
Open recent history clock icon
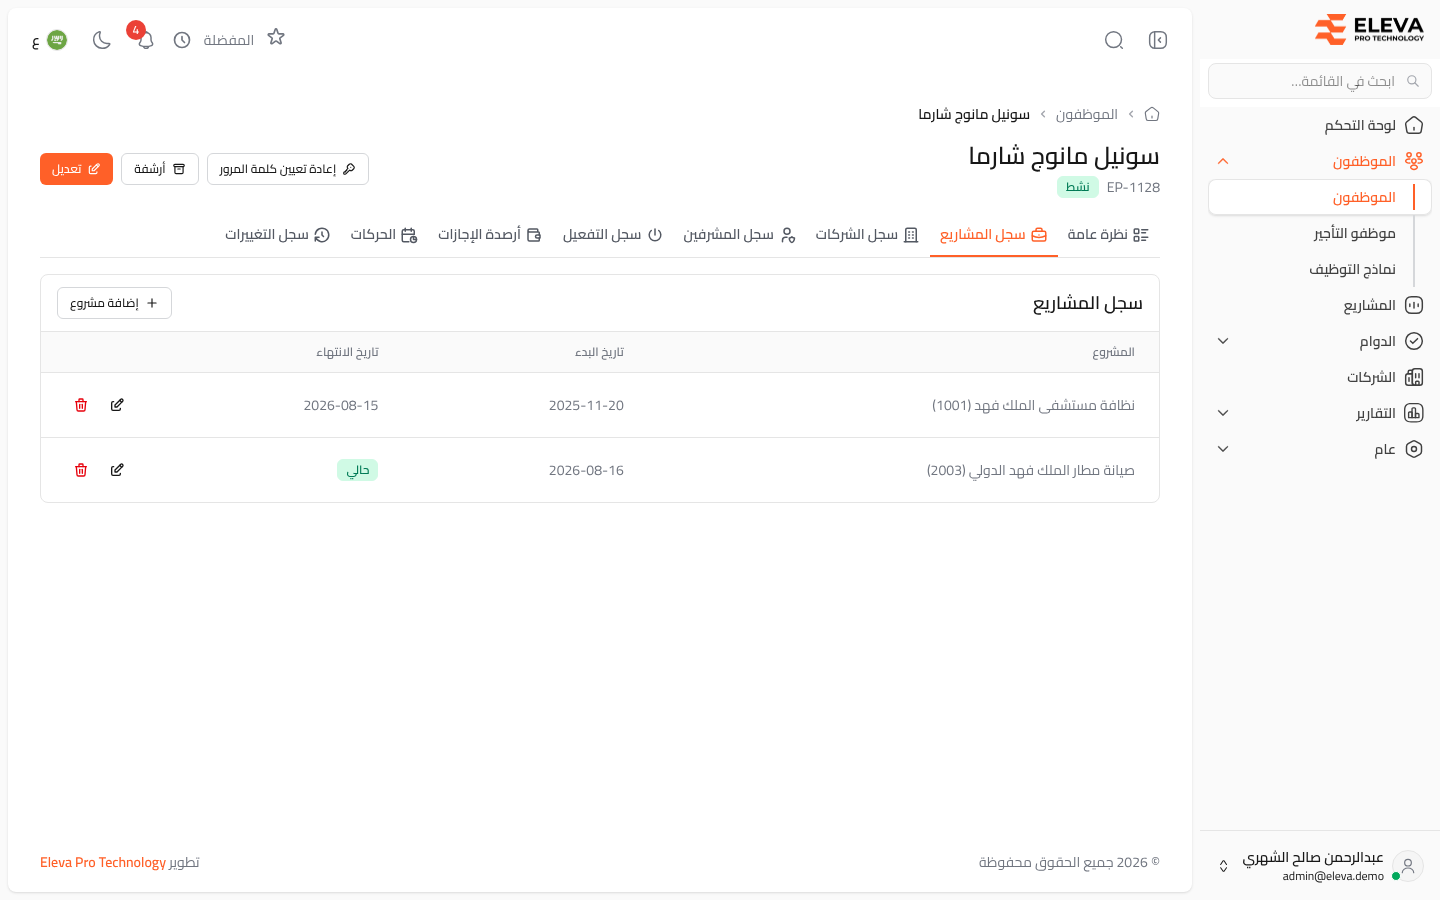(182, 40)
